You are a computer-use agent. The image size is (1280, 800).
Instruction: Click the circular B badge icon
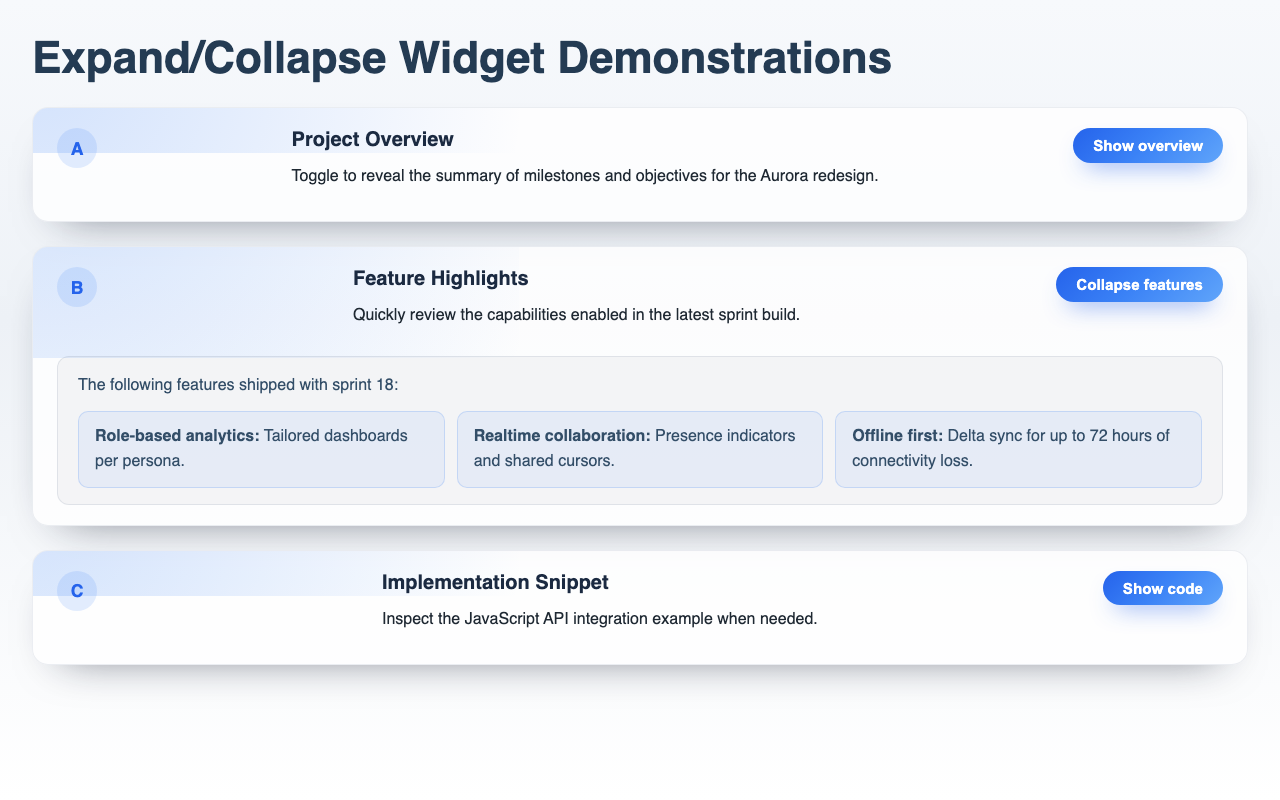tap(77, 287)
